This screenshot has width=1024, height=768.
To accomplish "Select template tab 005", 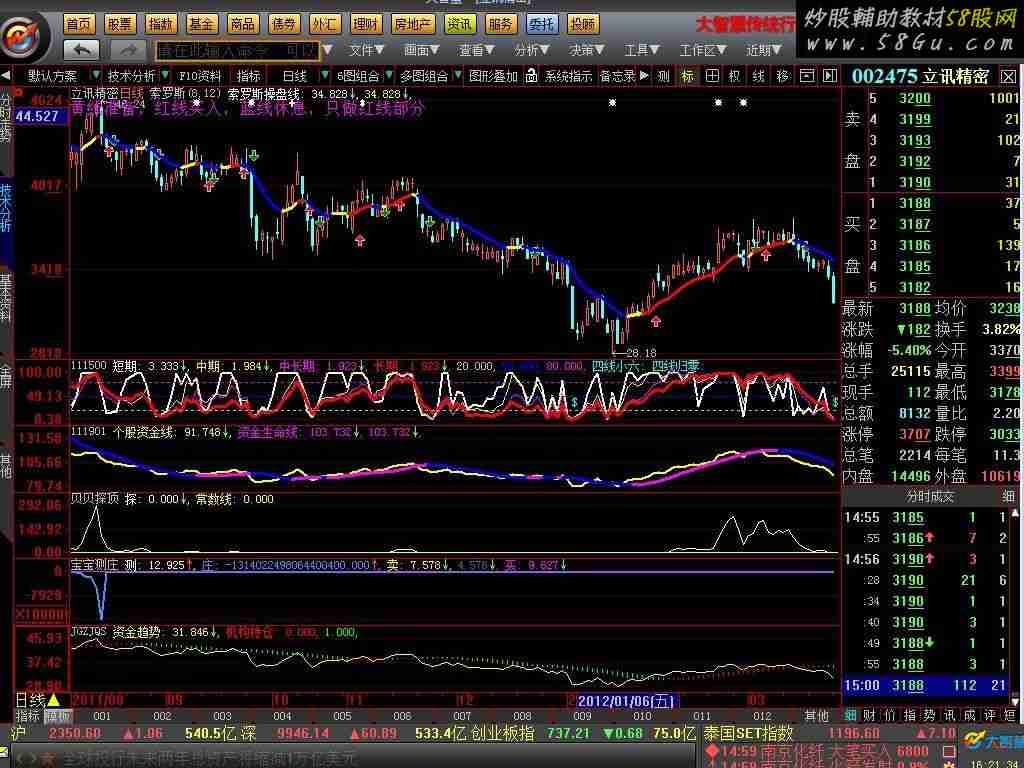I will 342,716.
